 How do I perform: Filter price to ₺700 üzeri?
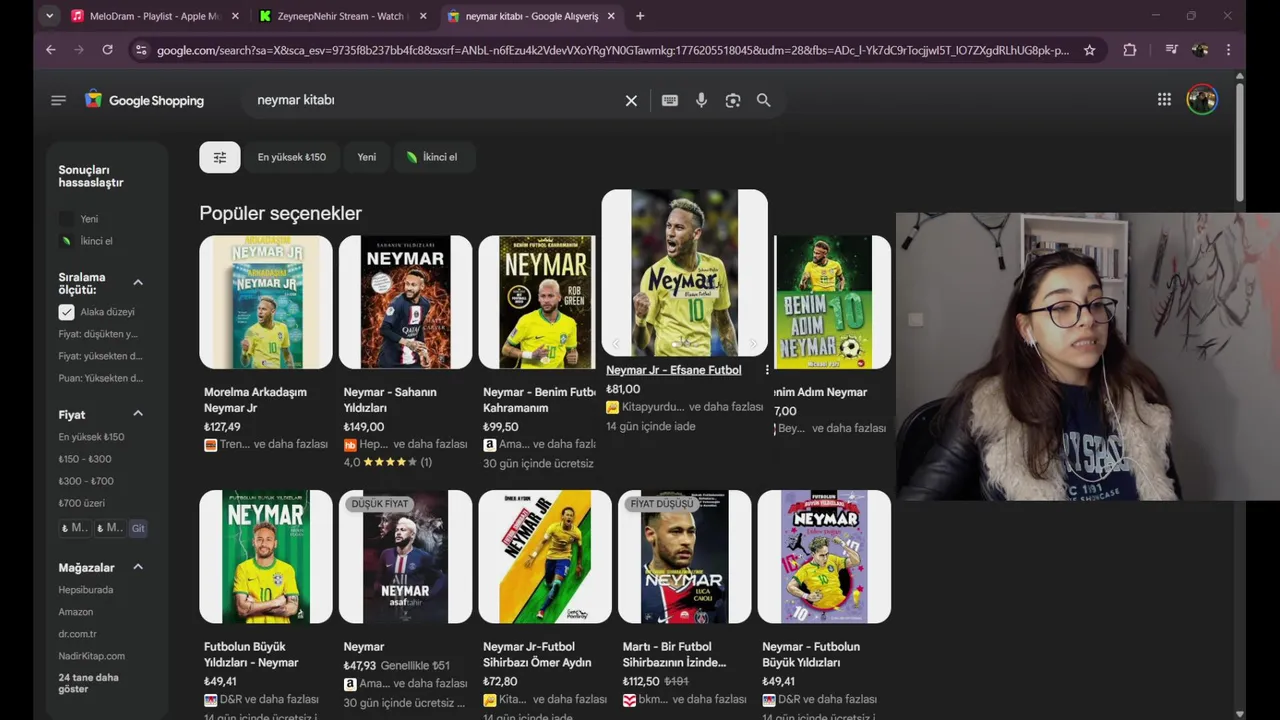tap(81, 503)
